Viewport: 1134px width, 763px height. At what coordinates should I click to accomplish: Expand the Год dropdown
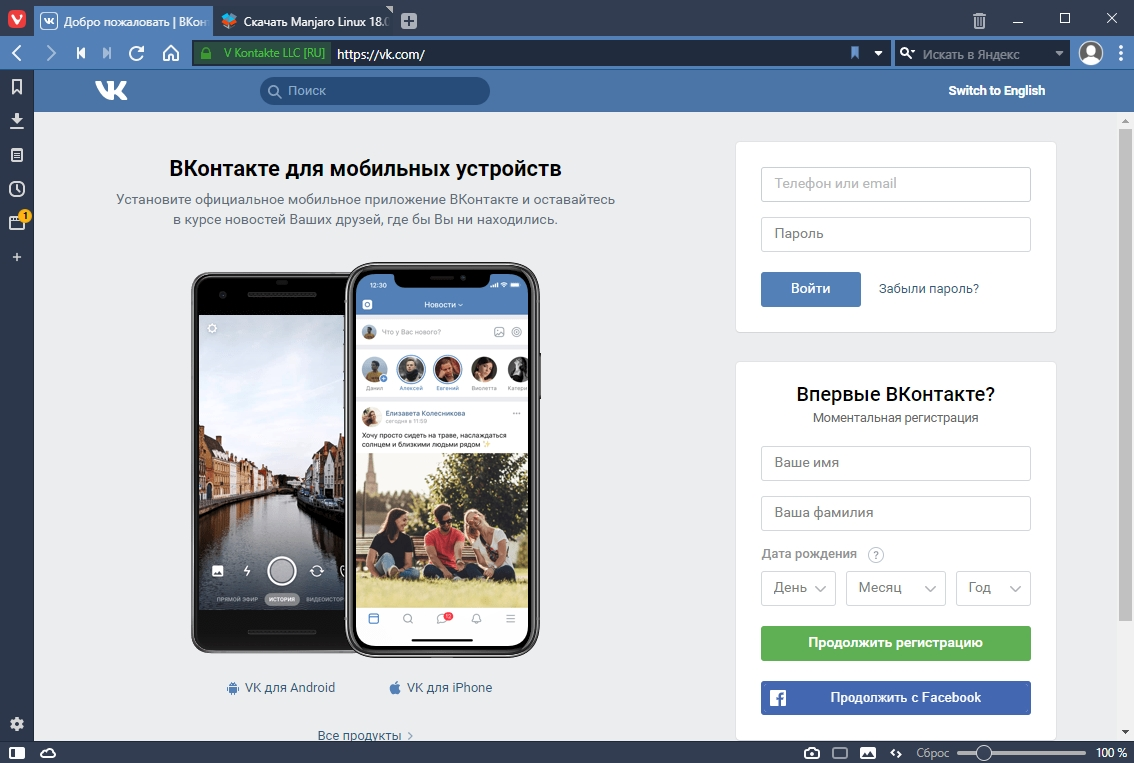pos(993,588)
